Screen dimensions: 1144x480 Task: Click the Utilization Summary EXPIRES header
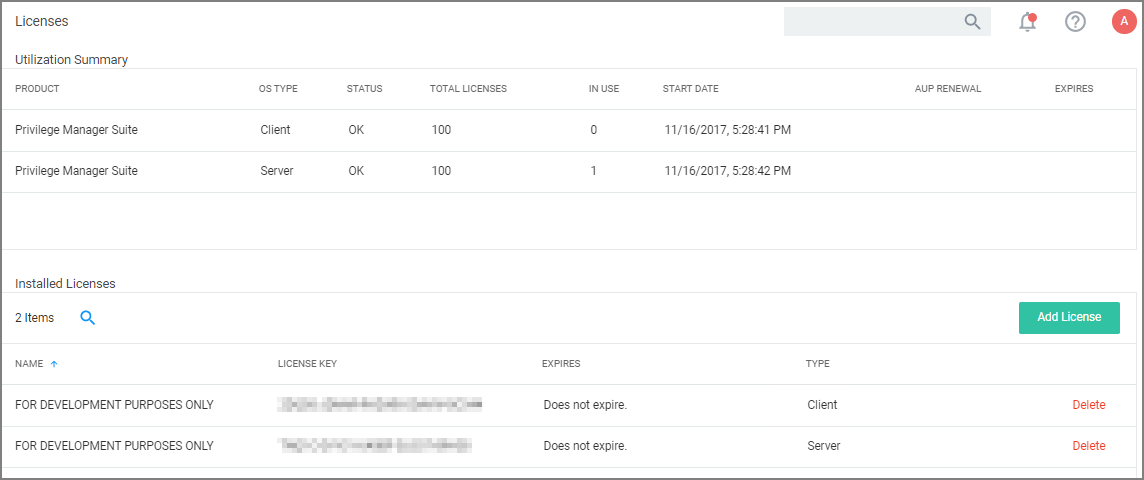1074,89
